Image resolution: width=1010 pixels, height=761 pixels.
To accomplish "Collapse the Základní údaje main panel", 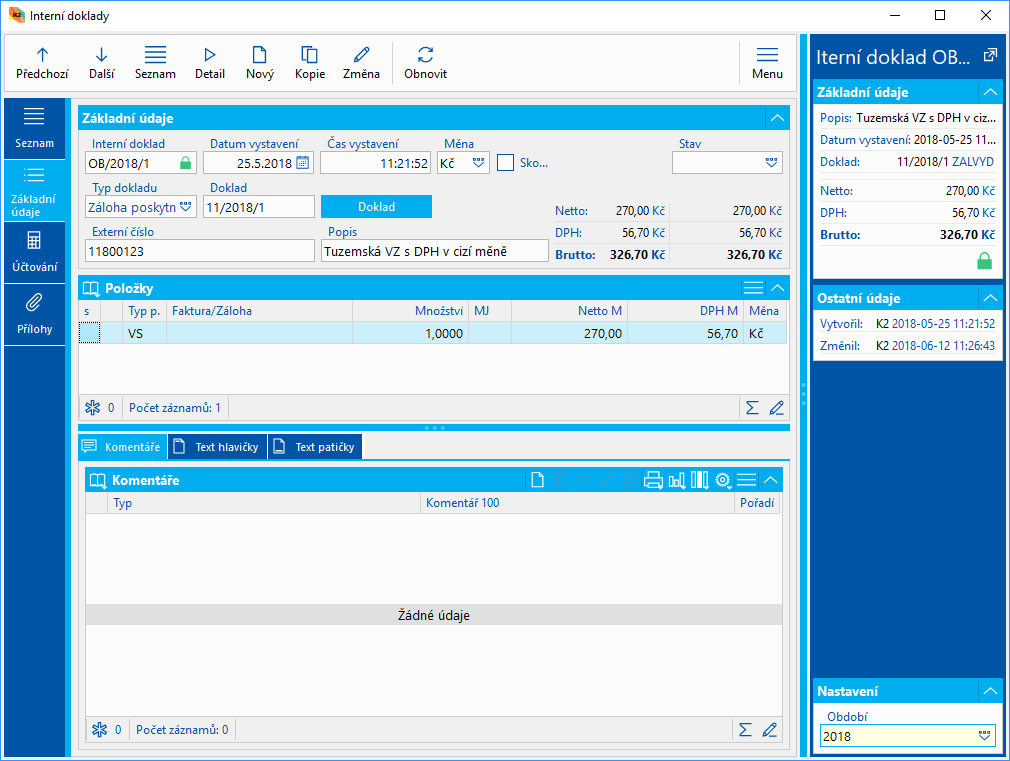I will click(x=777, y=118).
